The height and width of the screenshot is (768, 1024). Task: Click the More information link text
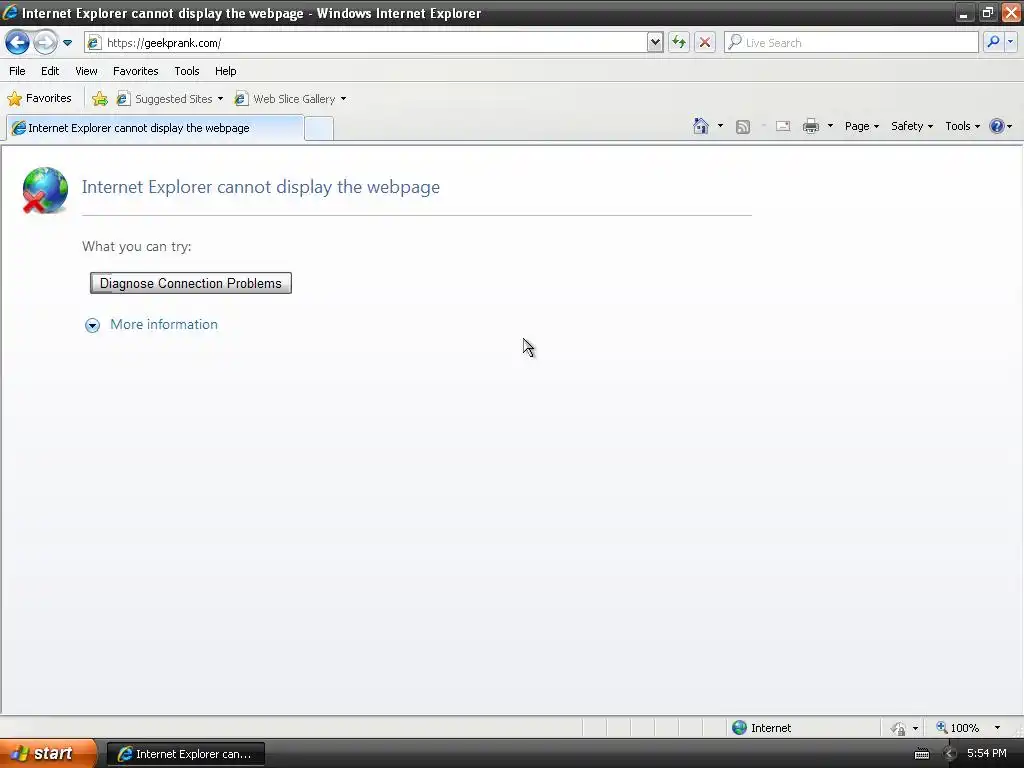point(164,325)
